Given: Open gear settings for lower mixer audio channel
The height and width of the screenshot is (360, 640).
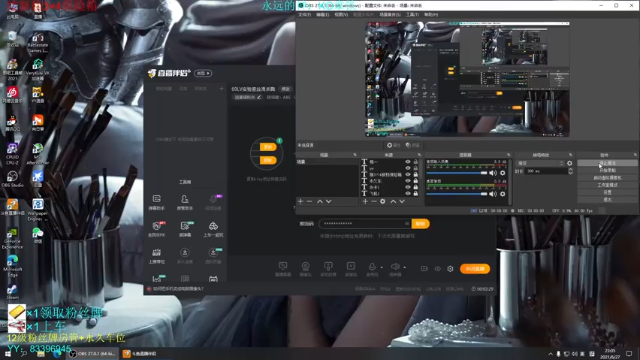Looking at the screenshot, I should click(502, 194).
